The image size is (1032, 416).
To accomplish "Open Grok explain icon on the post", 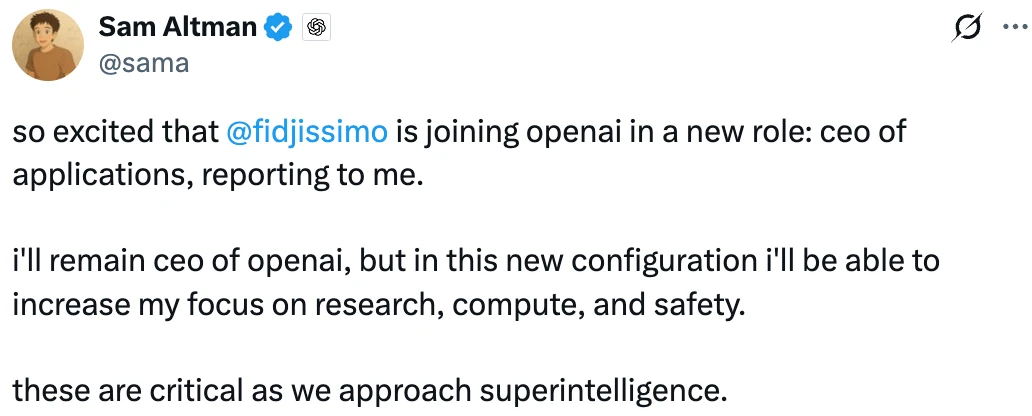I will tap(967, 28).
